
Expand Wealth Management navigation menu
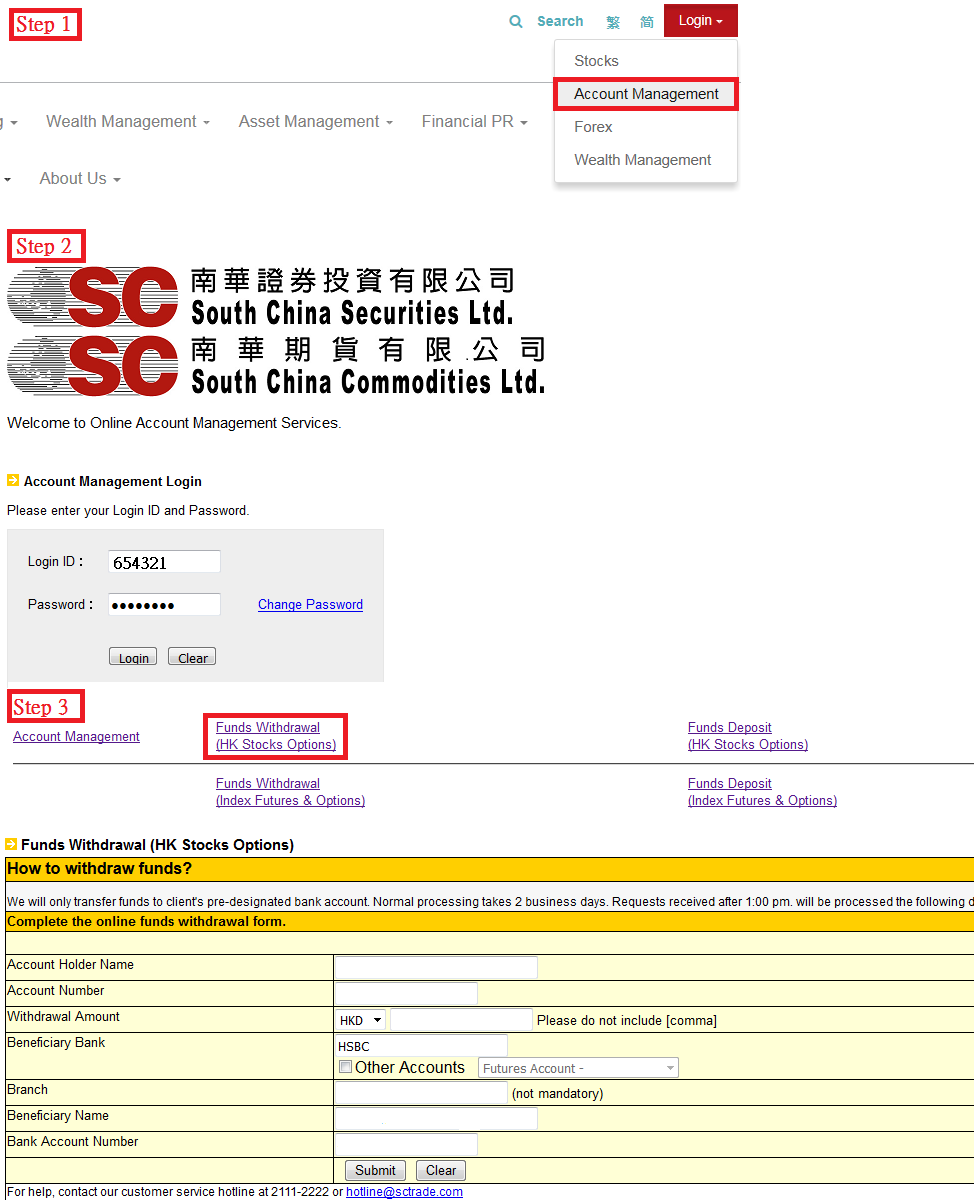128,122
